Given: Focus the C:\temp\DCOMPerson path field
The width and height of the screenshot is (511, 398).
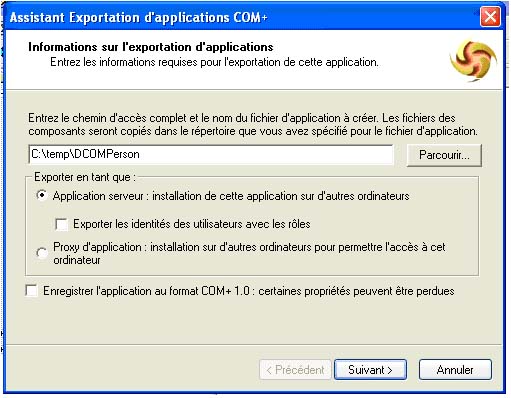Looking at the screenshot, I should pos(211,154).
